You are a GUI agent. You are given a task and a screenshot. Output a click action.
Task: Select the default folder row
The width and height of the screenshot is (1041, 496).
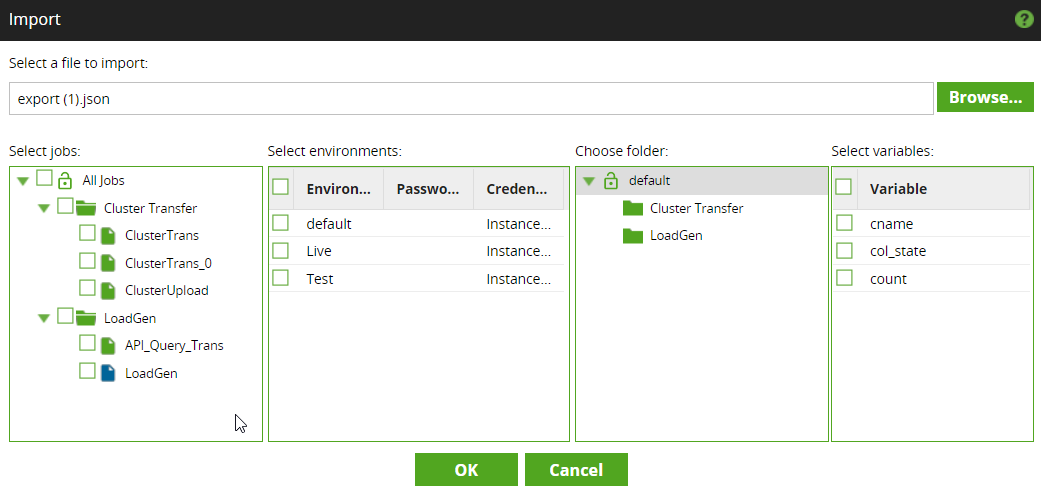click(702, 181)
